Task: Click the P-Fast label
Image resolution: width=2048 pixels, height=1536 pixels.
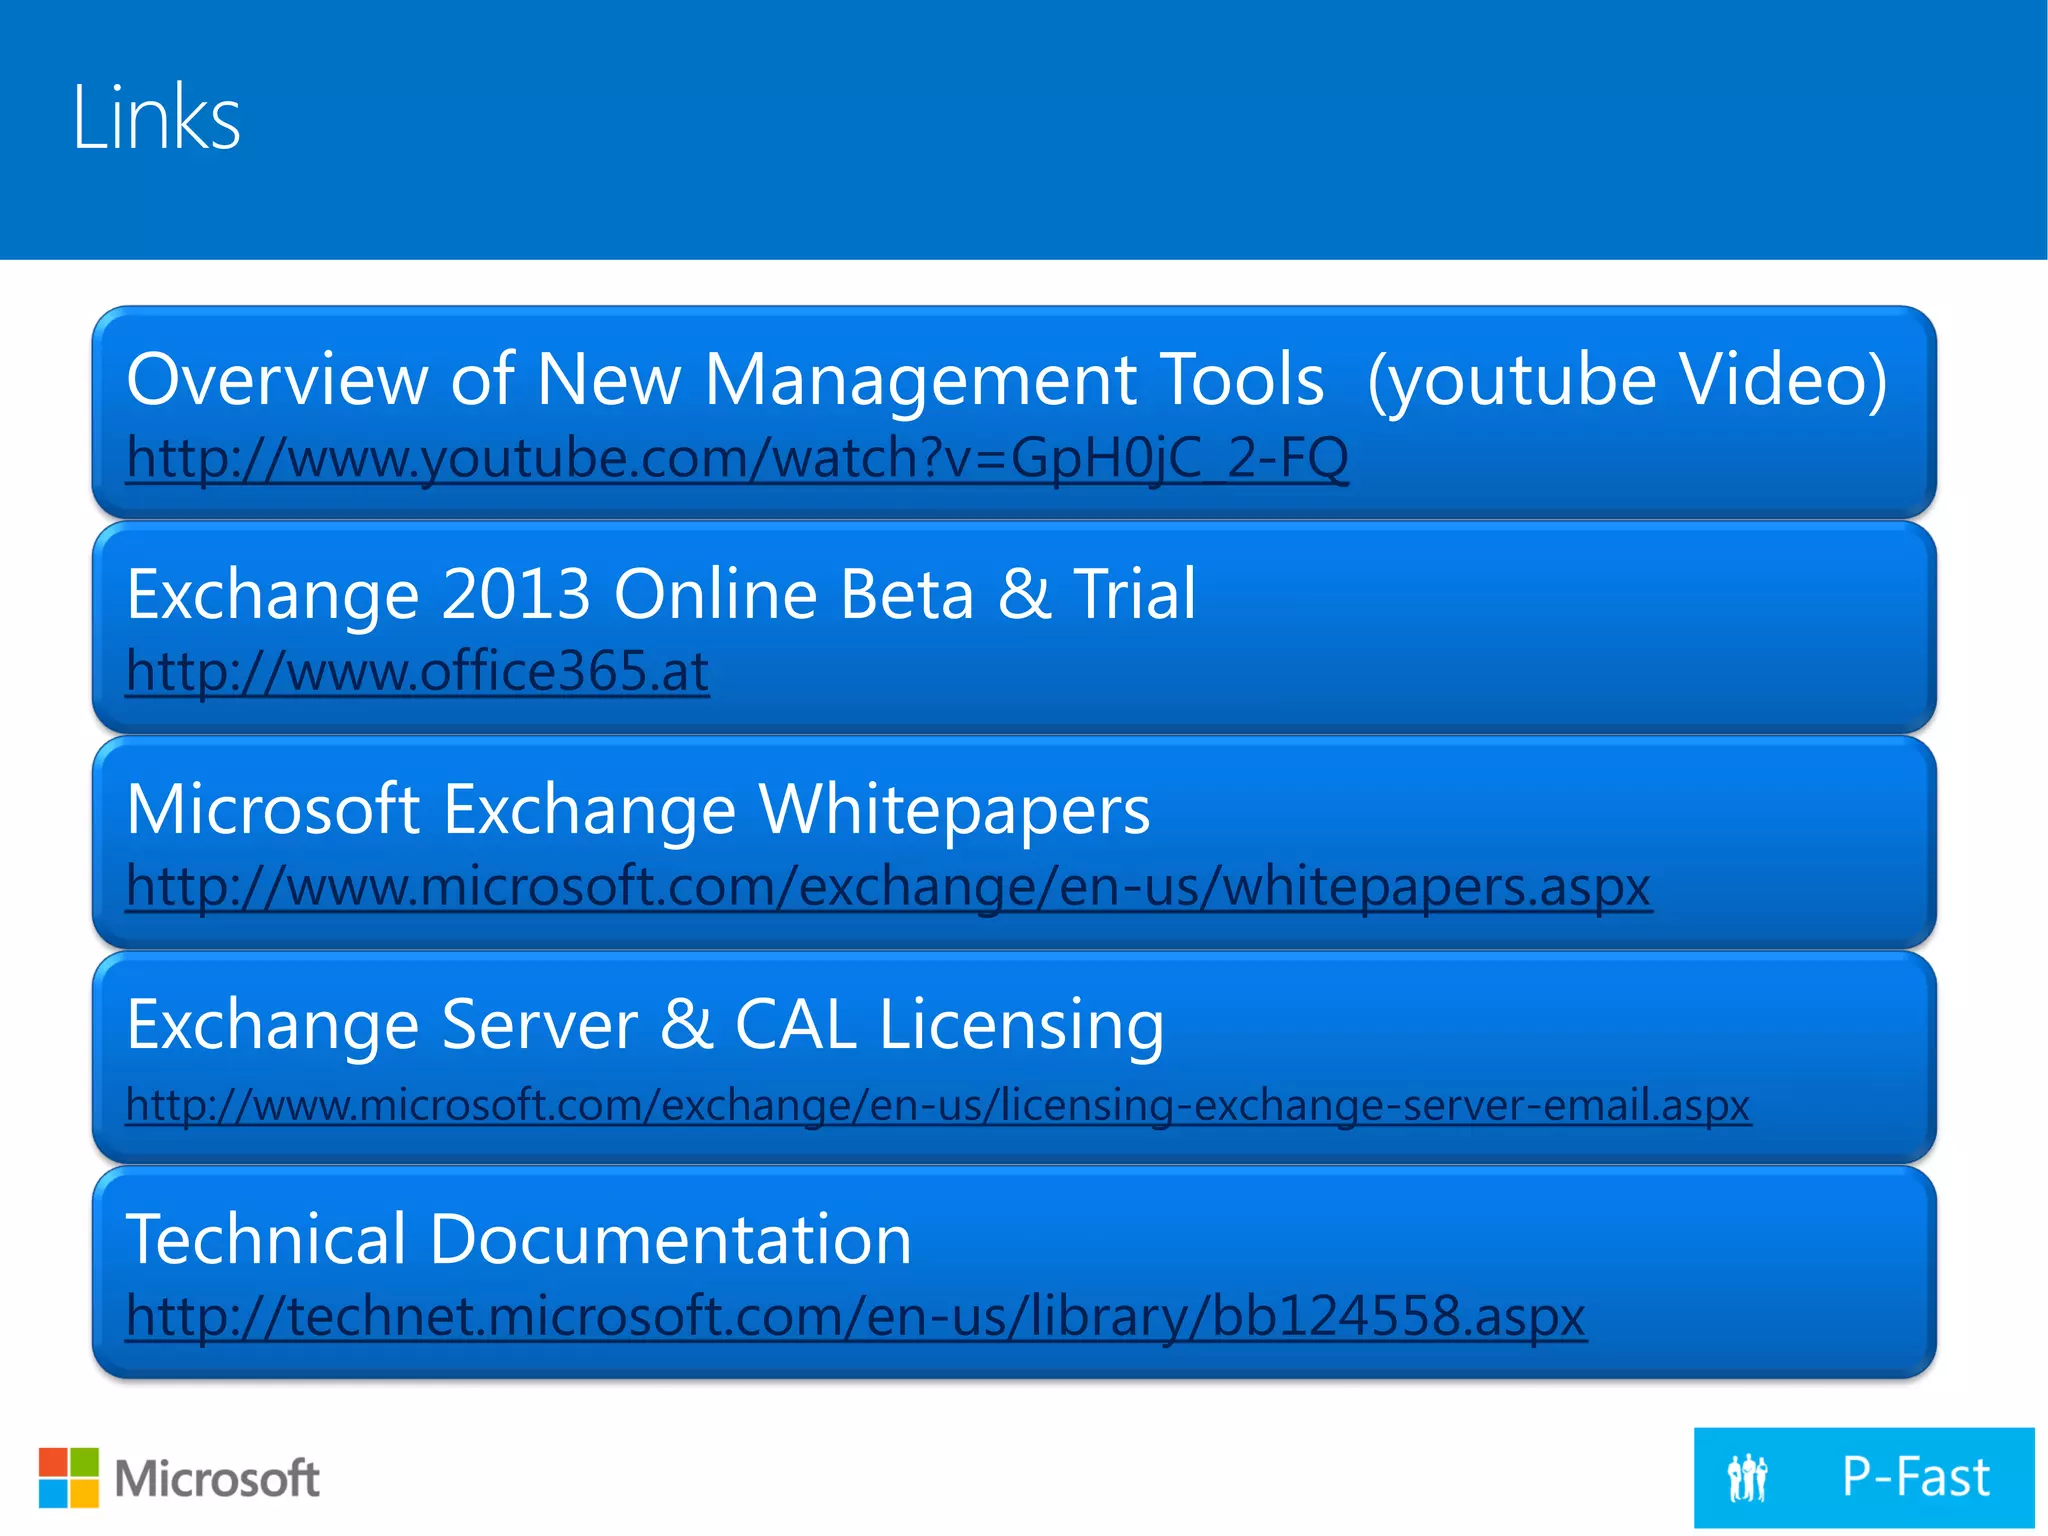Action: click(1916, 1478)
